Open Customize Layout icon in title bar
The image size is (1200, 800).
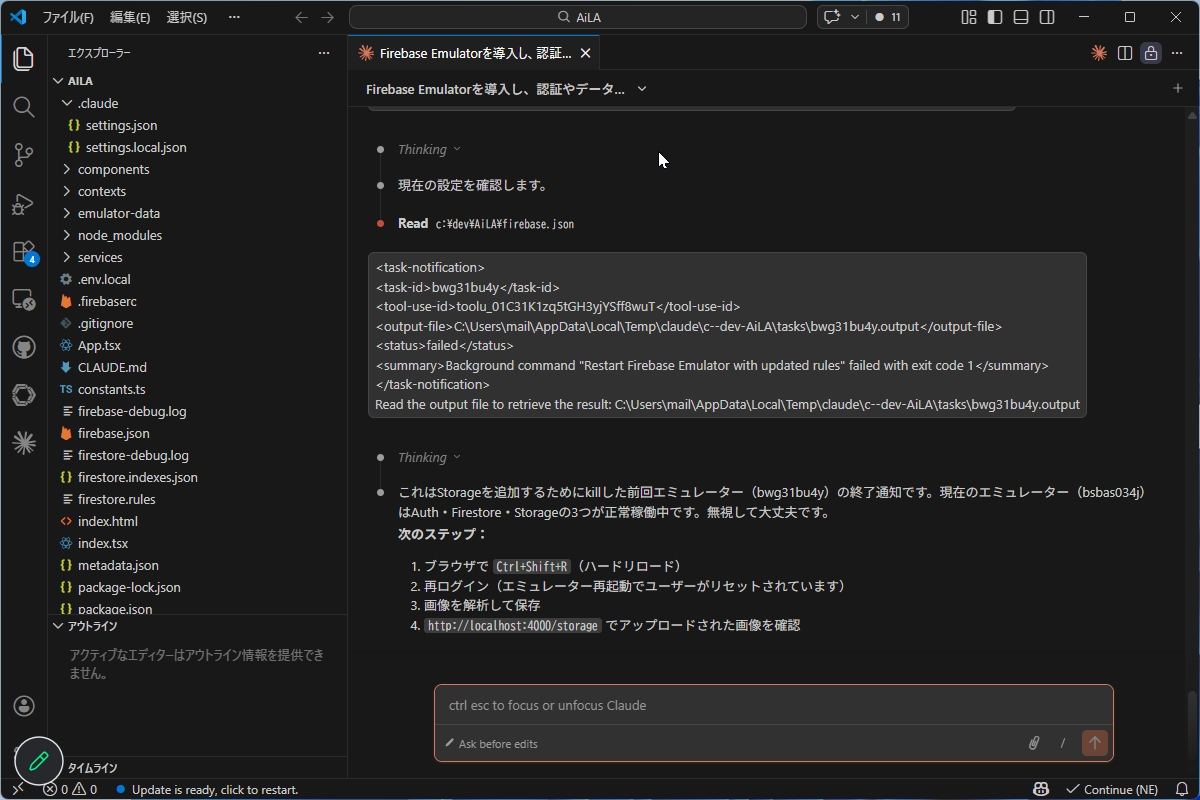969,17
